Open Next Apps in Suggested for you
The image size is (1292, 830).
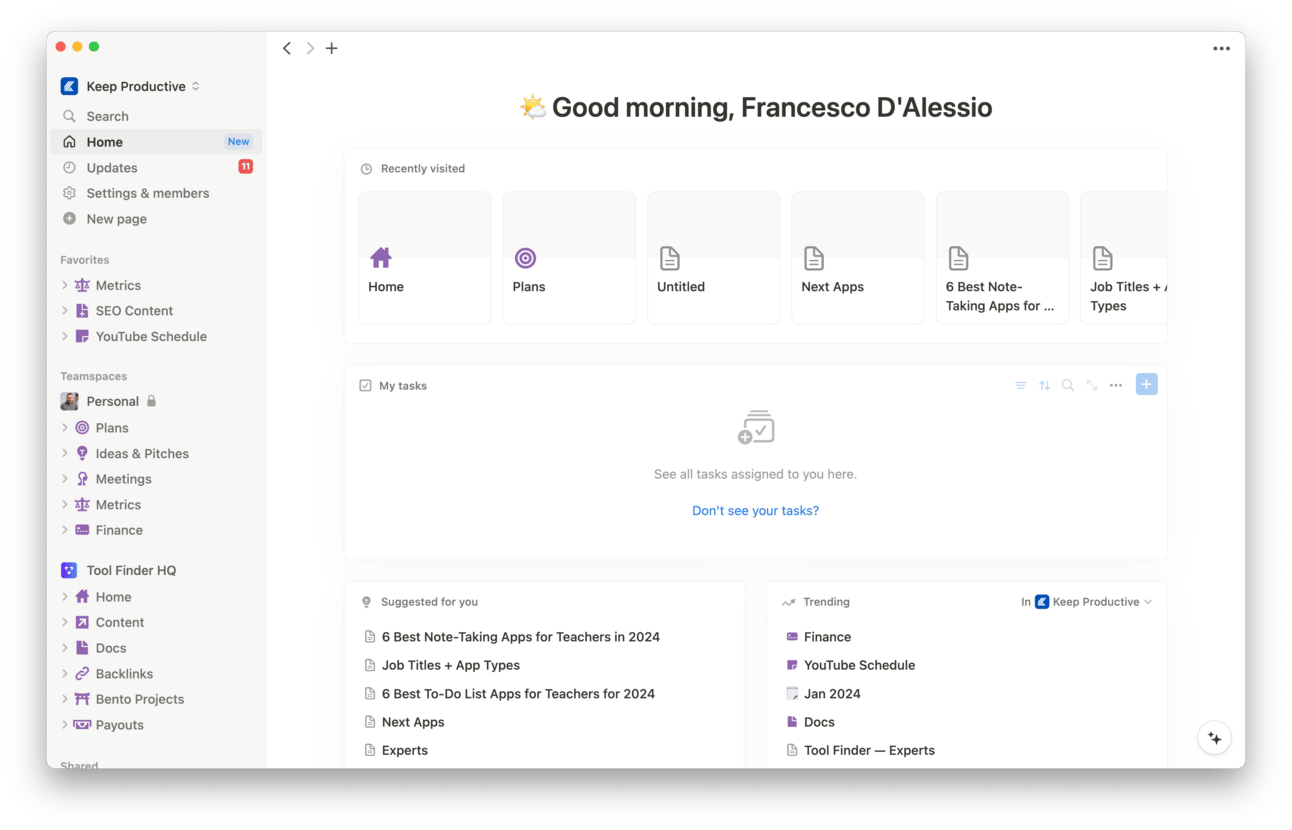413,722
